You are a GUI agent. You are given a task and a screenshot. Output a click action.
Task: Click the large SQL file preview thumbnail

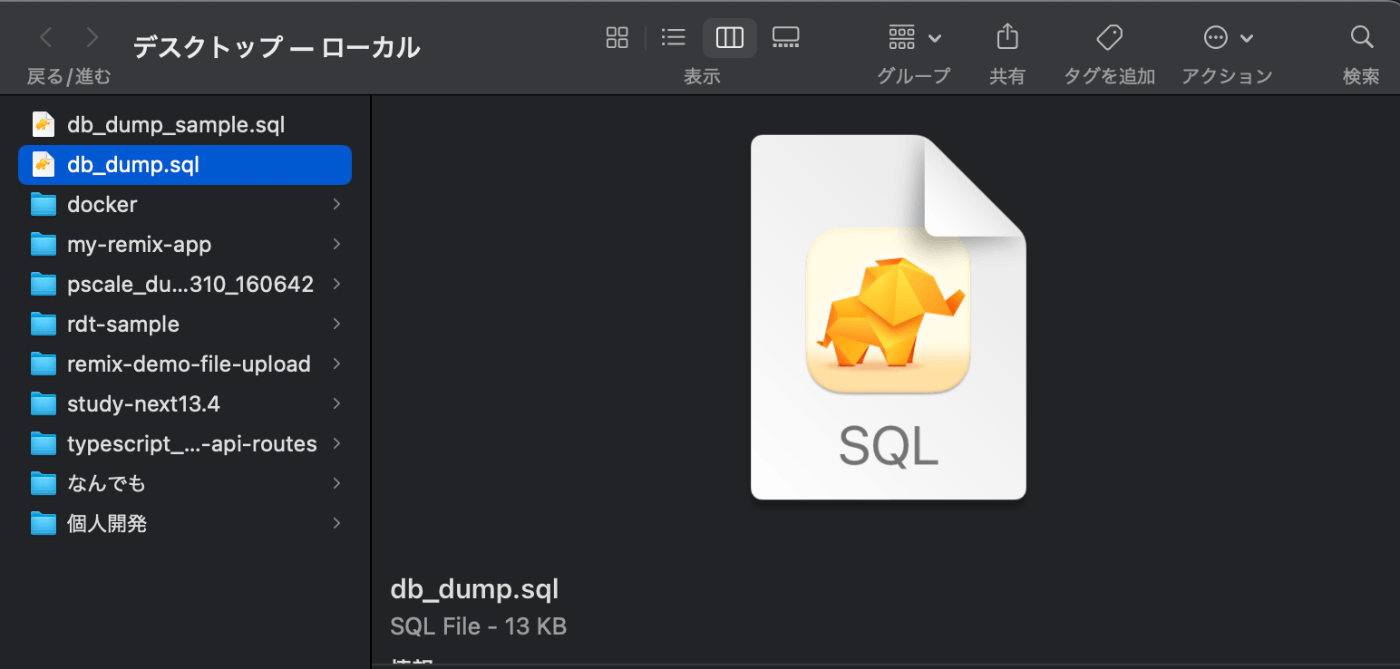point(888,317)
